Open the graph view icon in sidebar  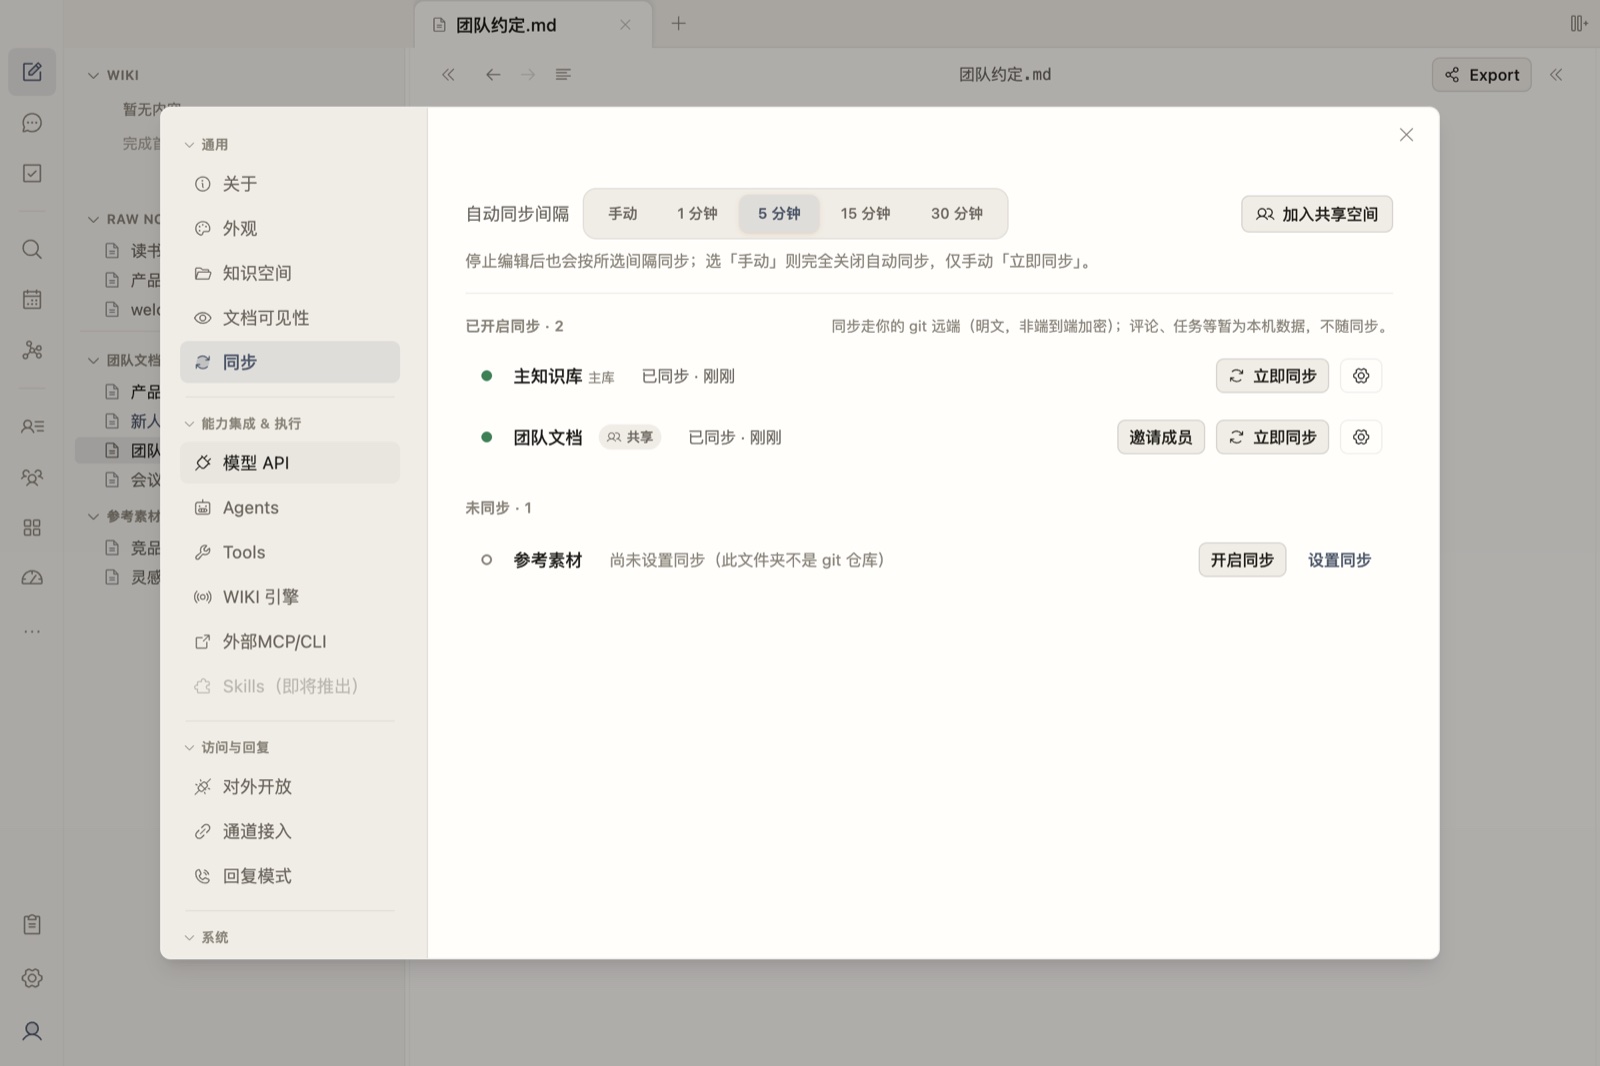tap(32, 350)
